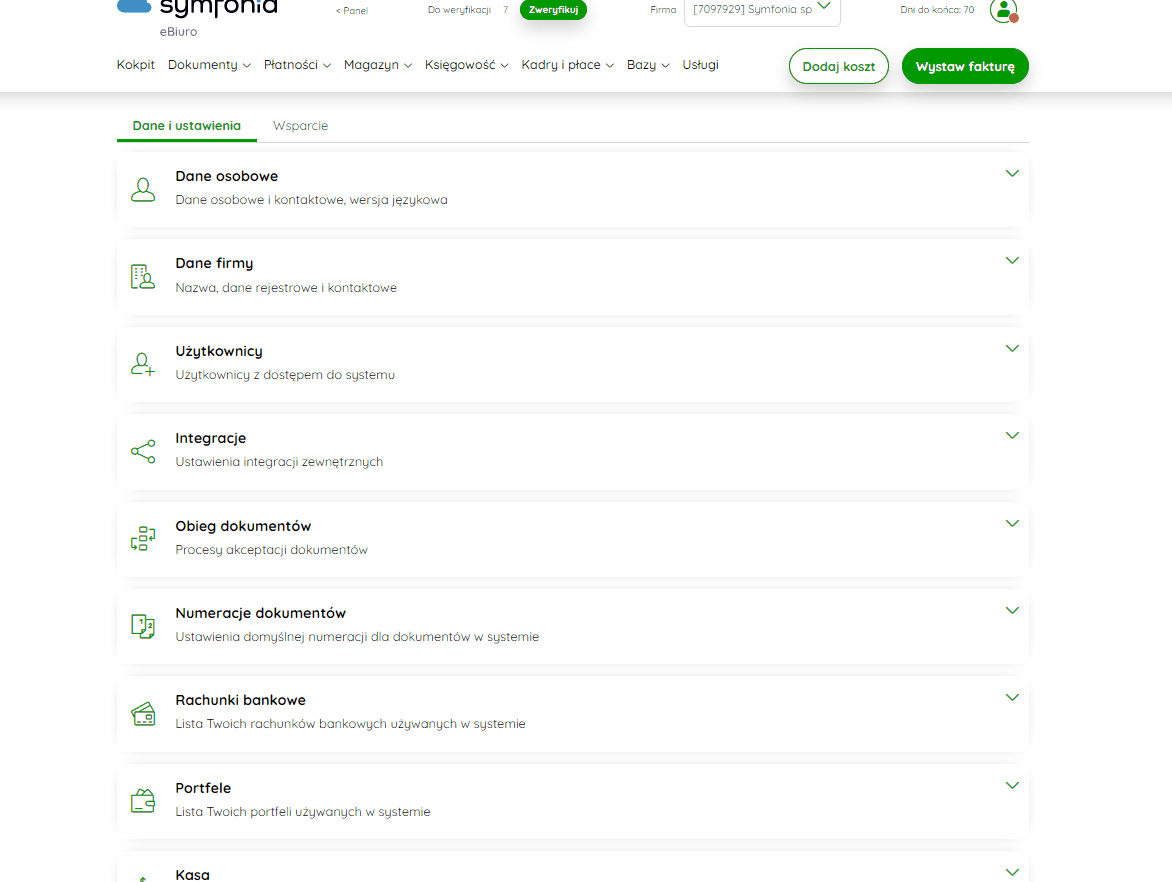Expand the Dane osobowe section chevron
Screen dimensions: 1172x882
(1012, 173)
